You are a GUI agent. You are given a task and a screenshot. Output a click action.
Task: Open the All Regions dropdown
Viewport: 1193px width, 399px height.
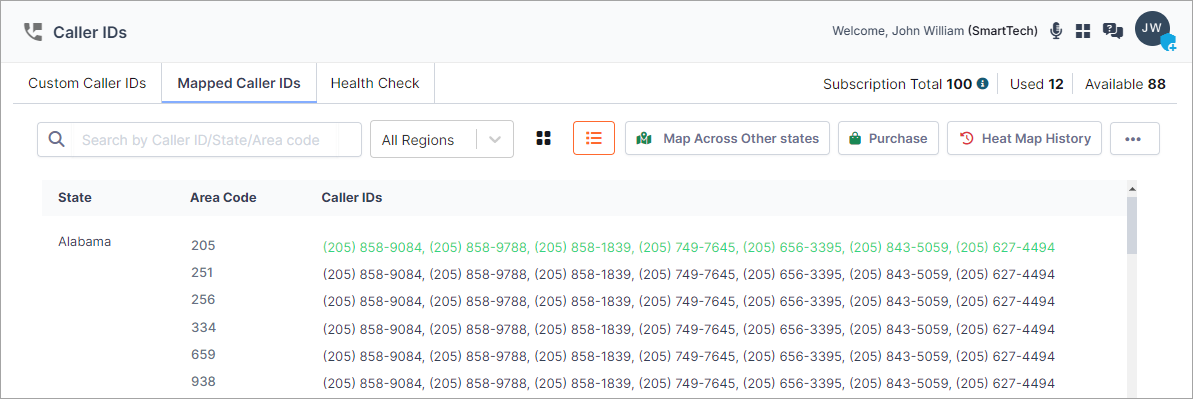point(442,139)
